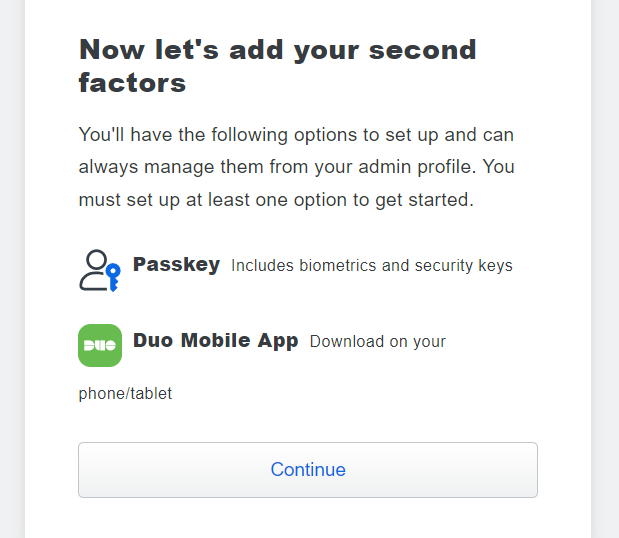Select the bold Passkey label
Image resolution: width=619 pixels, height=538 pixels.
(x=176, y=265)
